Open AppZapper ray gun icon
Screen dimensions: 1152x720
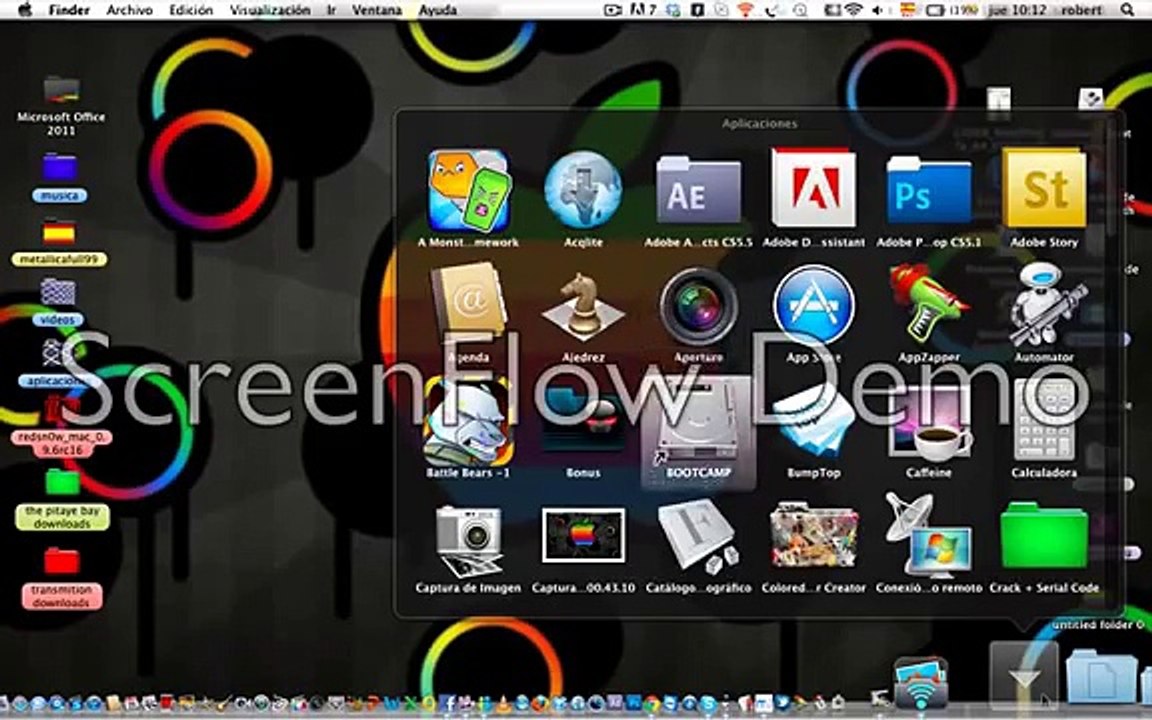(x=929, y=304)
